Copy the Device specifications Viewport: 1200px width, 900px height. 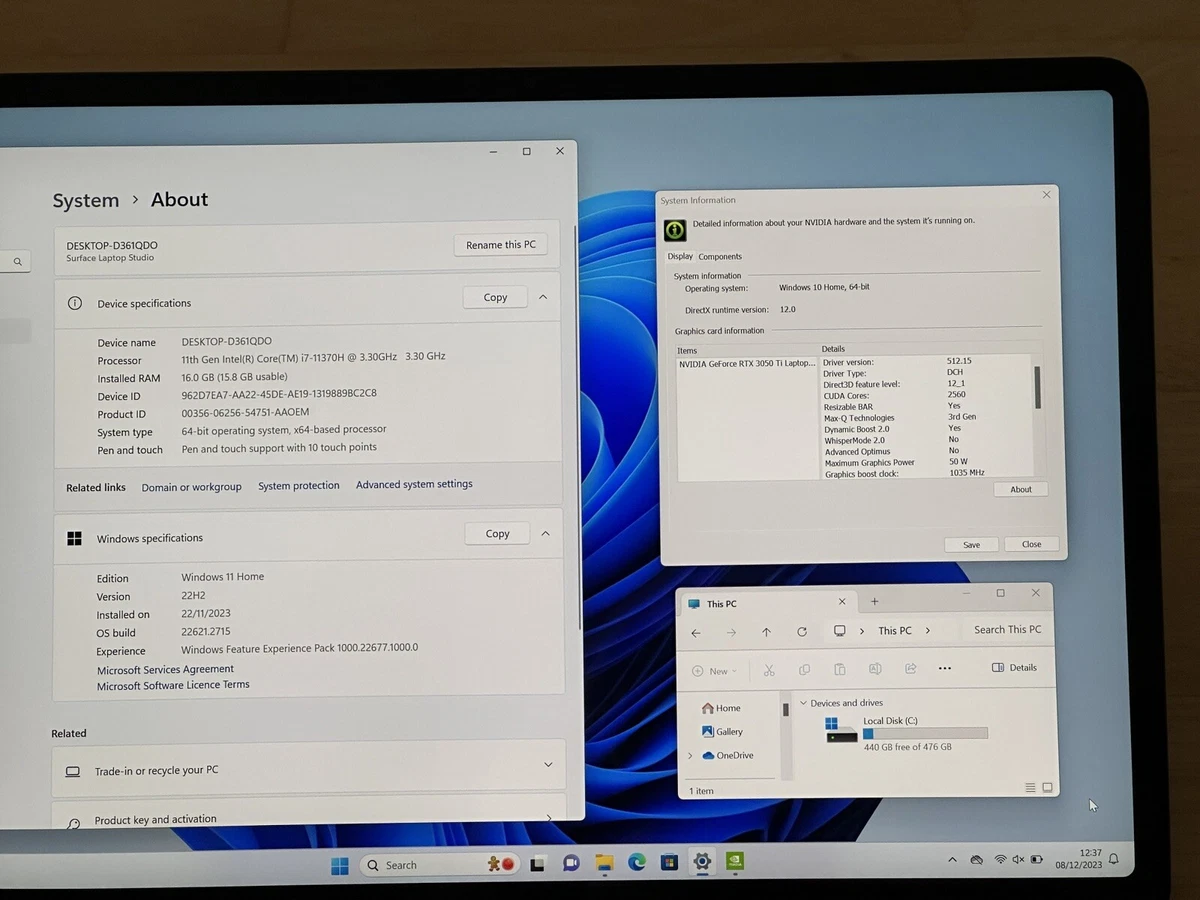(x=495, y=297)
